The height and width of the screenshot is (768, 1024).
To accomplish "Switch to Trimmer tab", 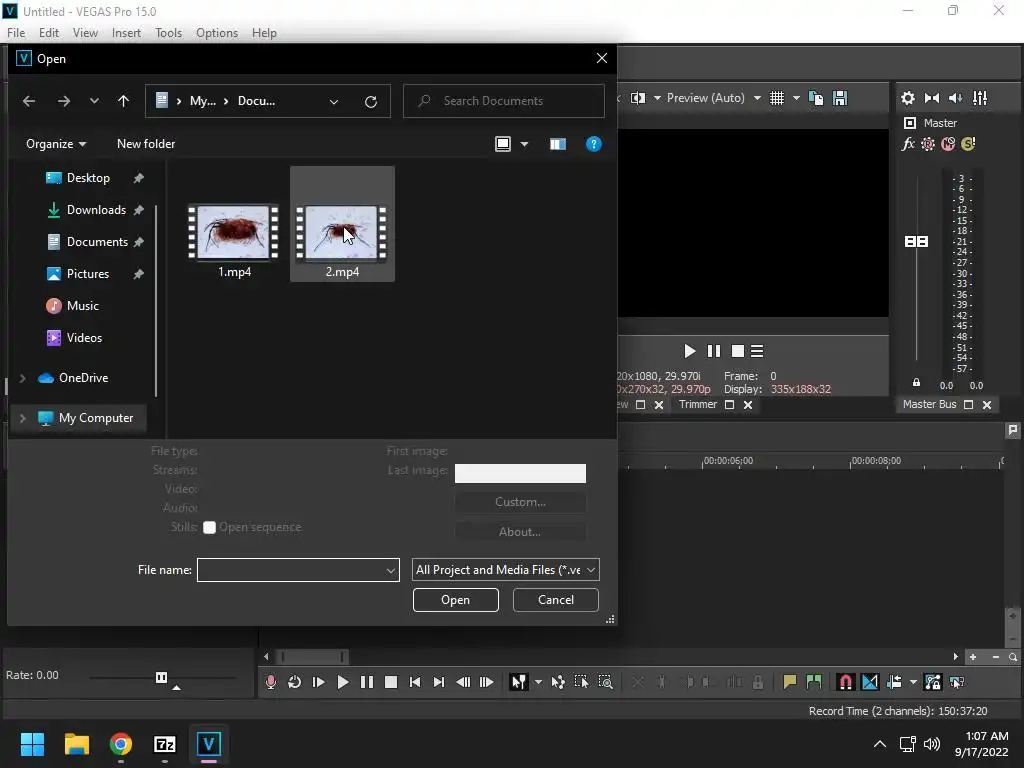I will [x=697, y=404].
